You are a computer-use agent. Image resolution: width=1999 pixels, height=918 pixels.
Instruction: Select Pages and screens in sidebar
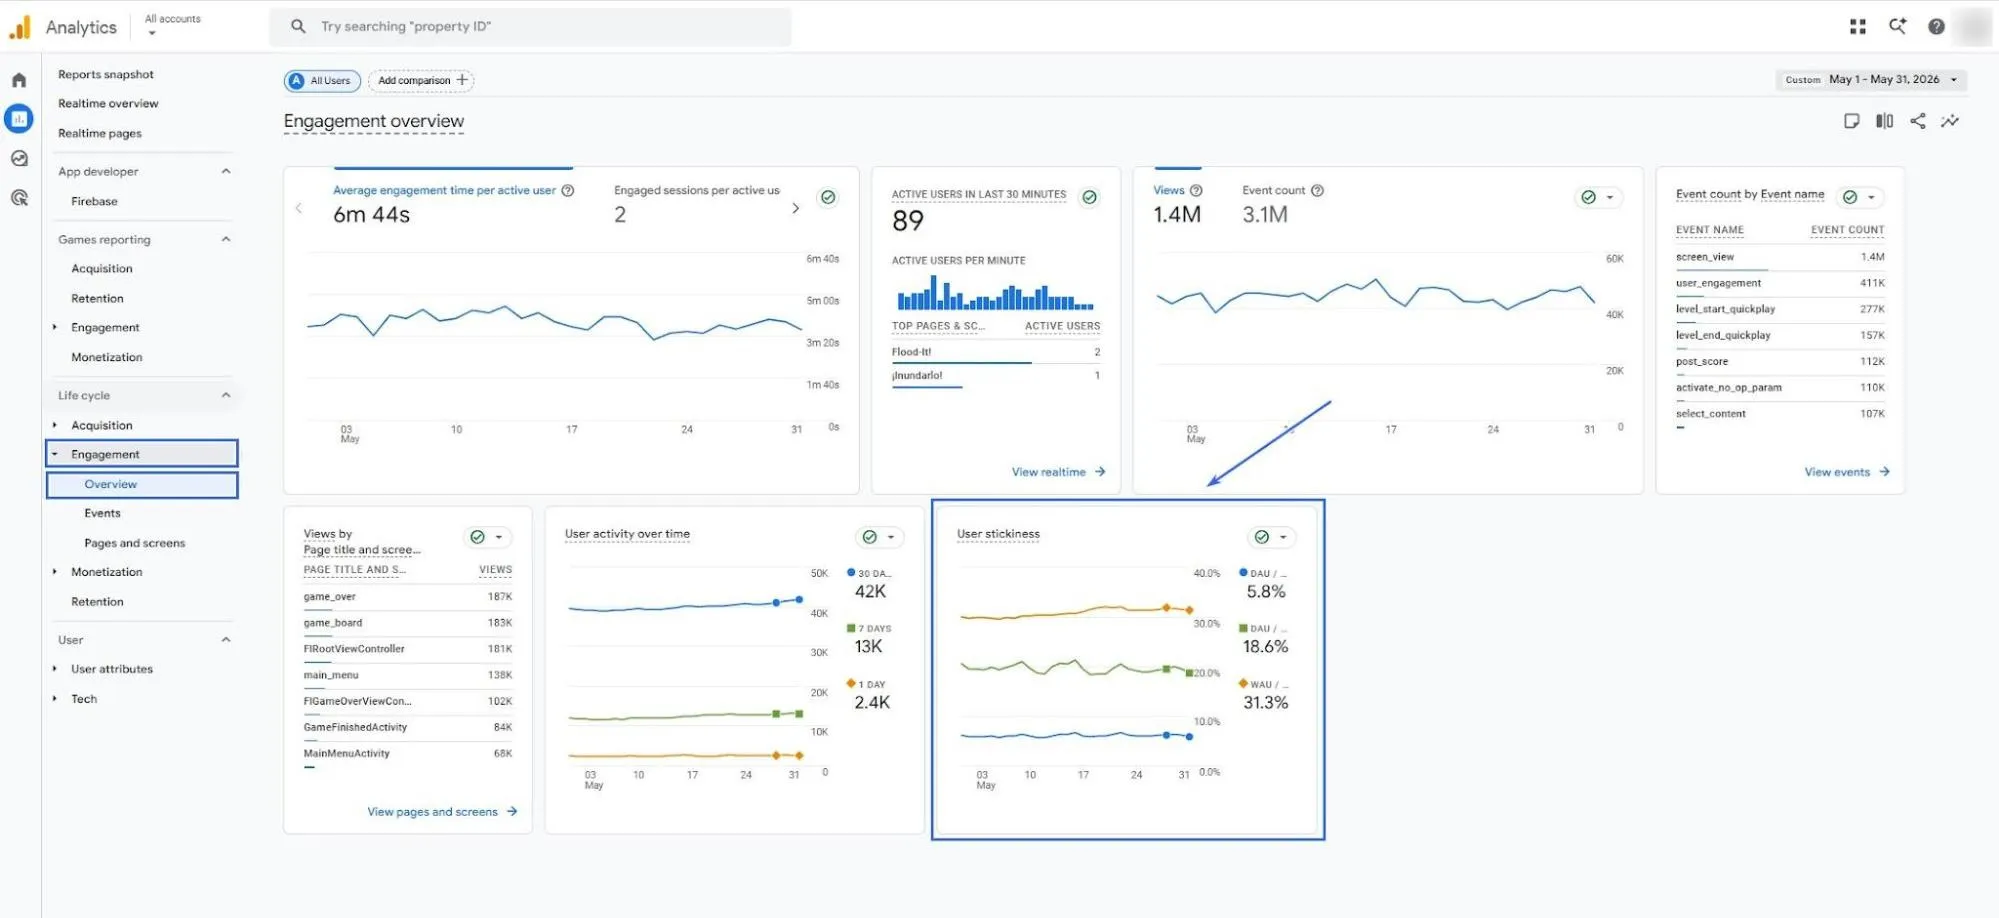(x=135, y=543)
